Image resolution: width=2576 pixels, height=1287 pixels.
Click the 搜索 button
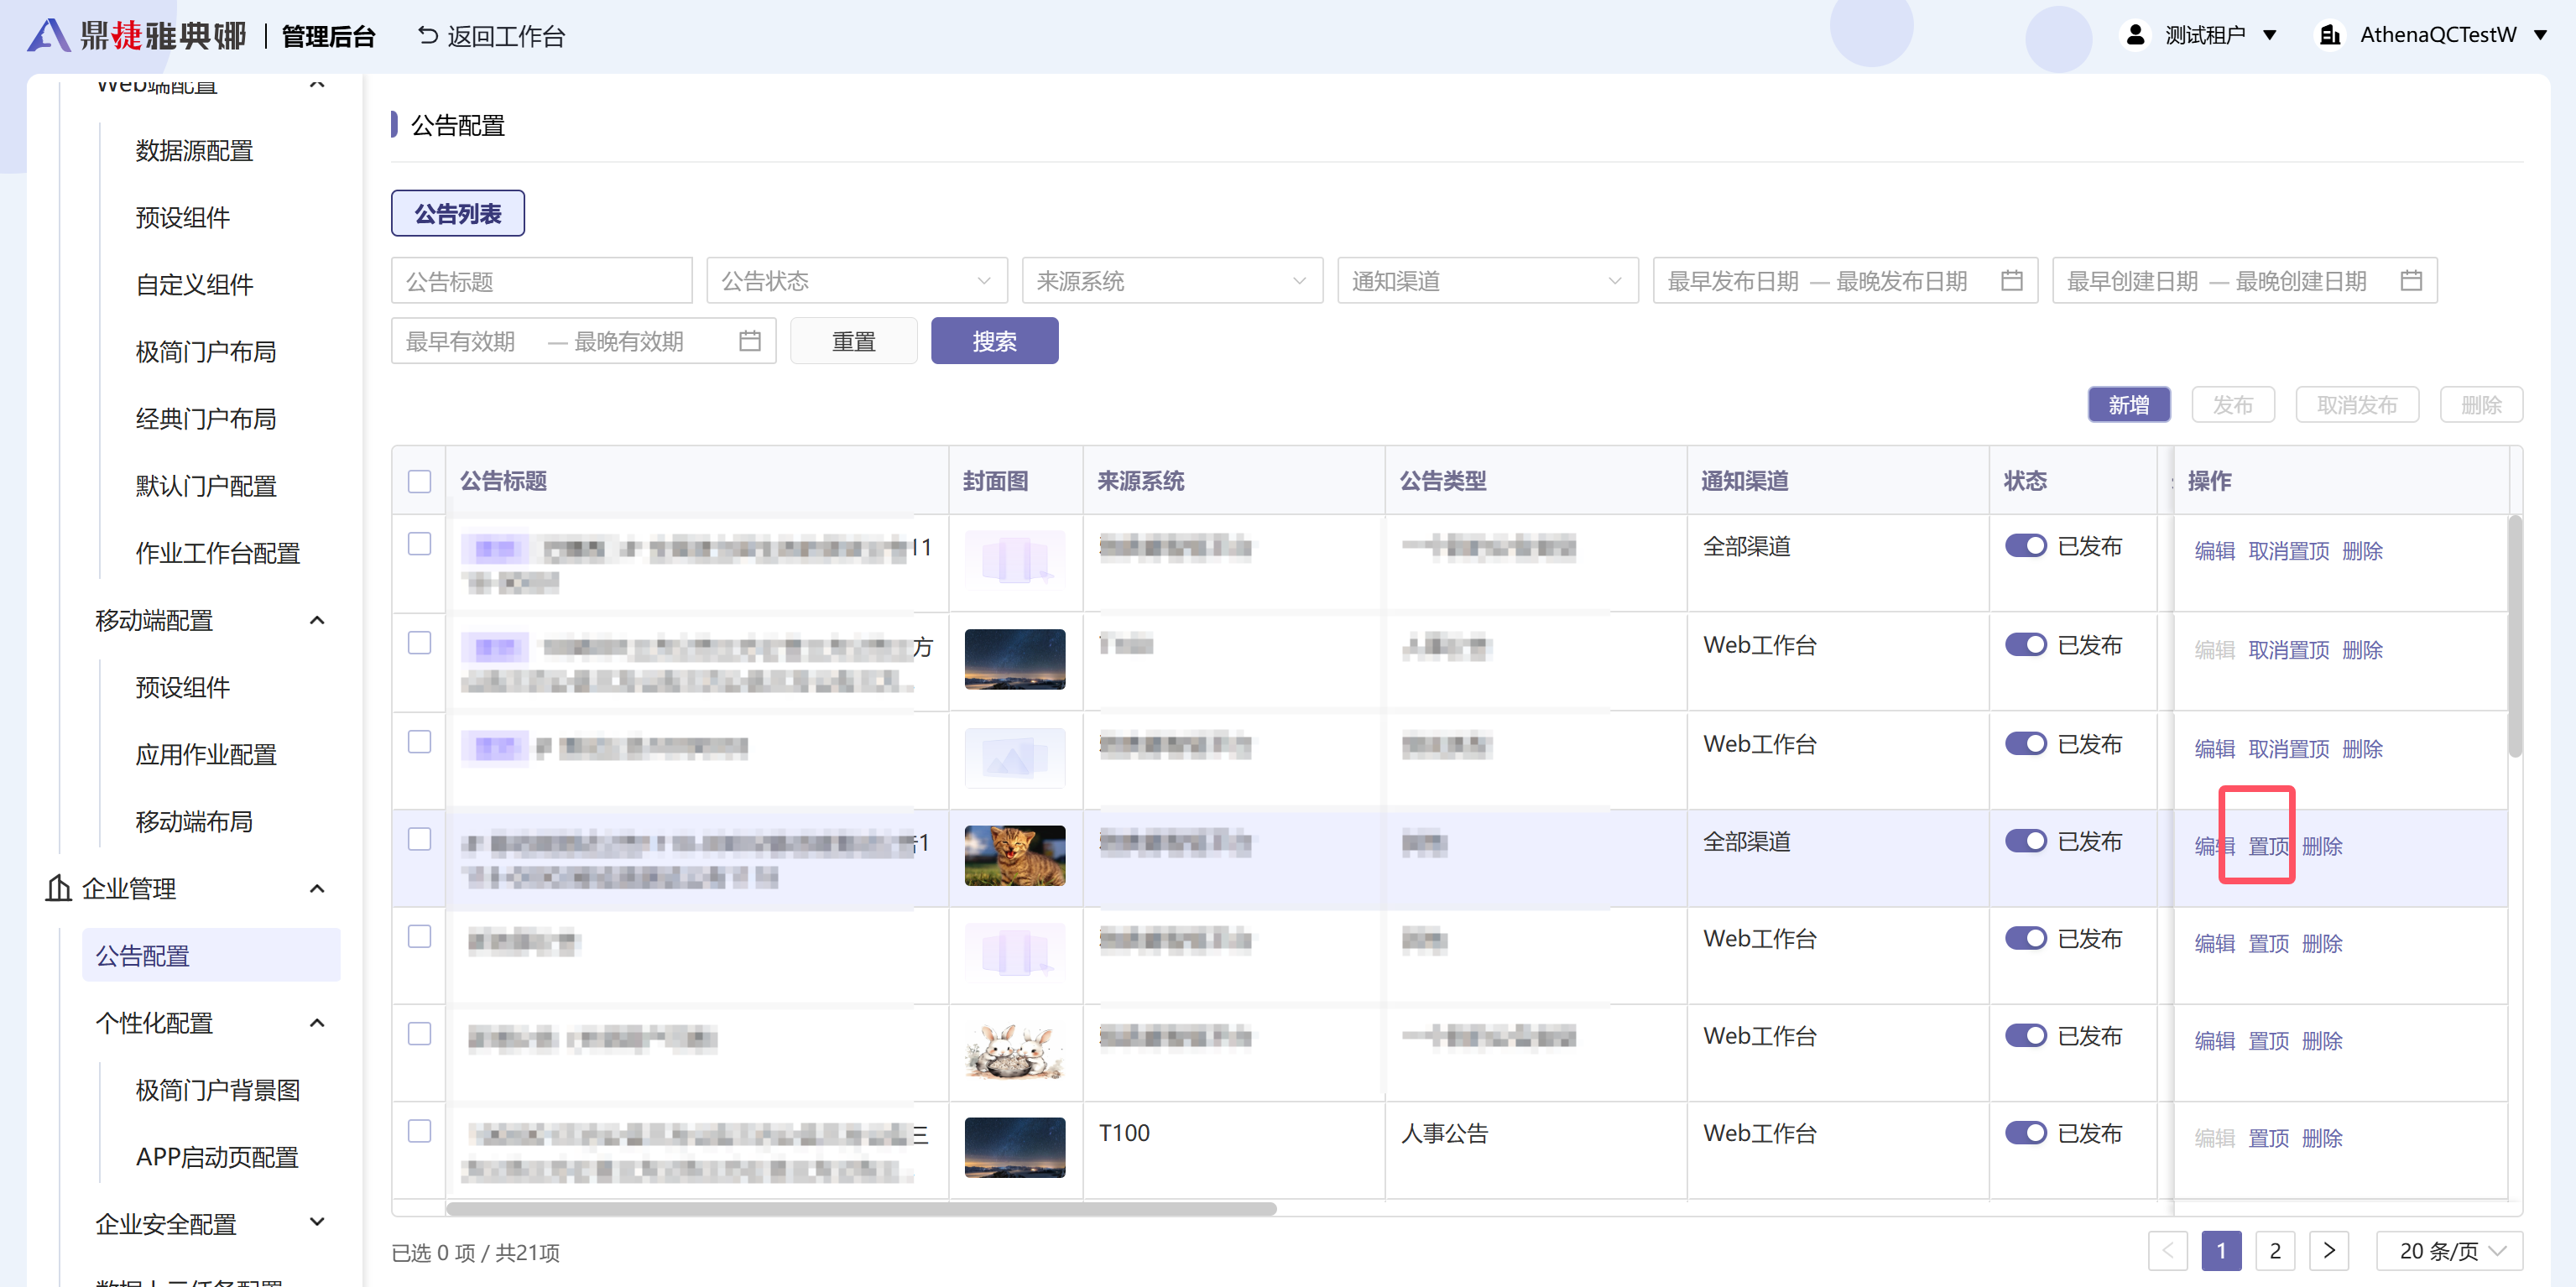[x=994, y=341]
